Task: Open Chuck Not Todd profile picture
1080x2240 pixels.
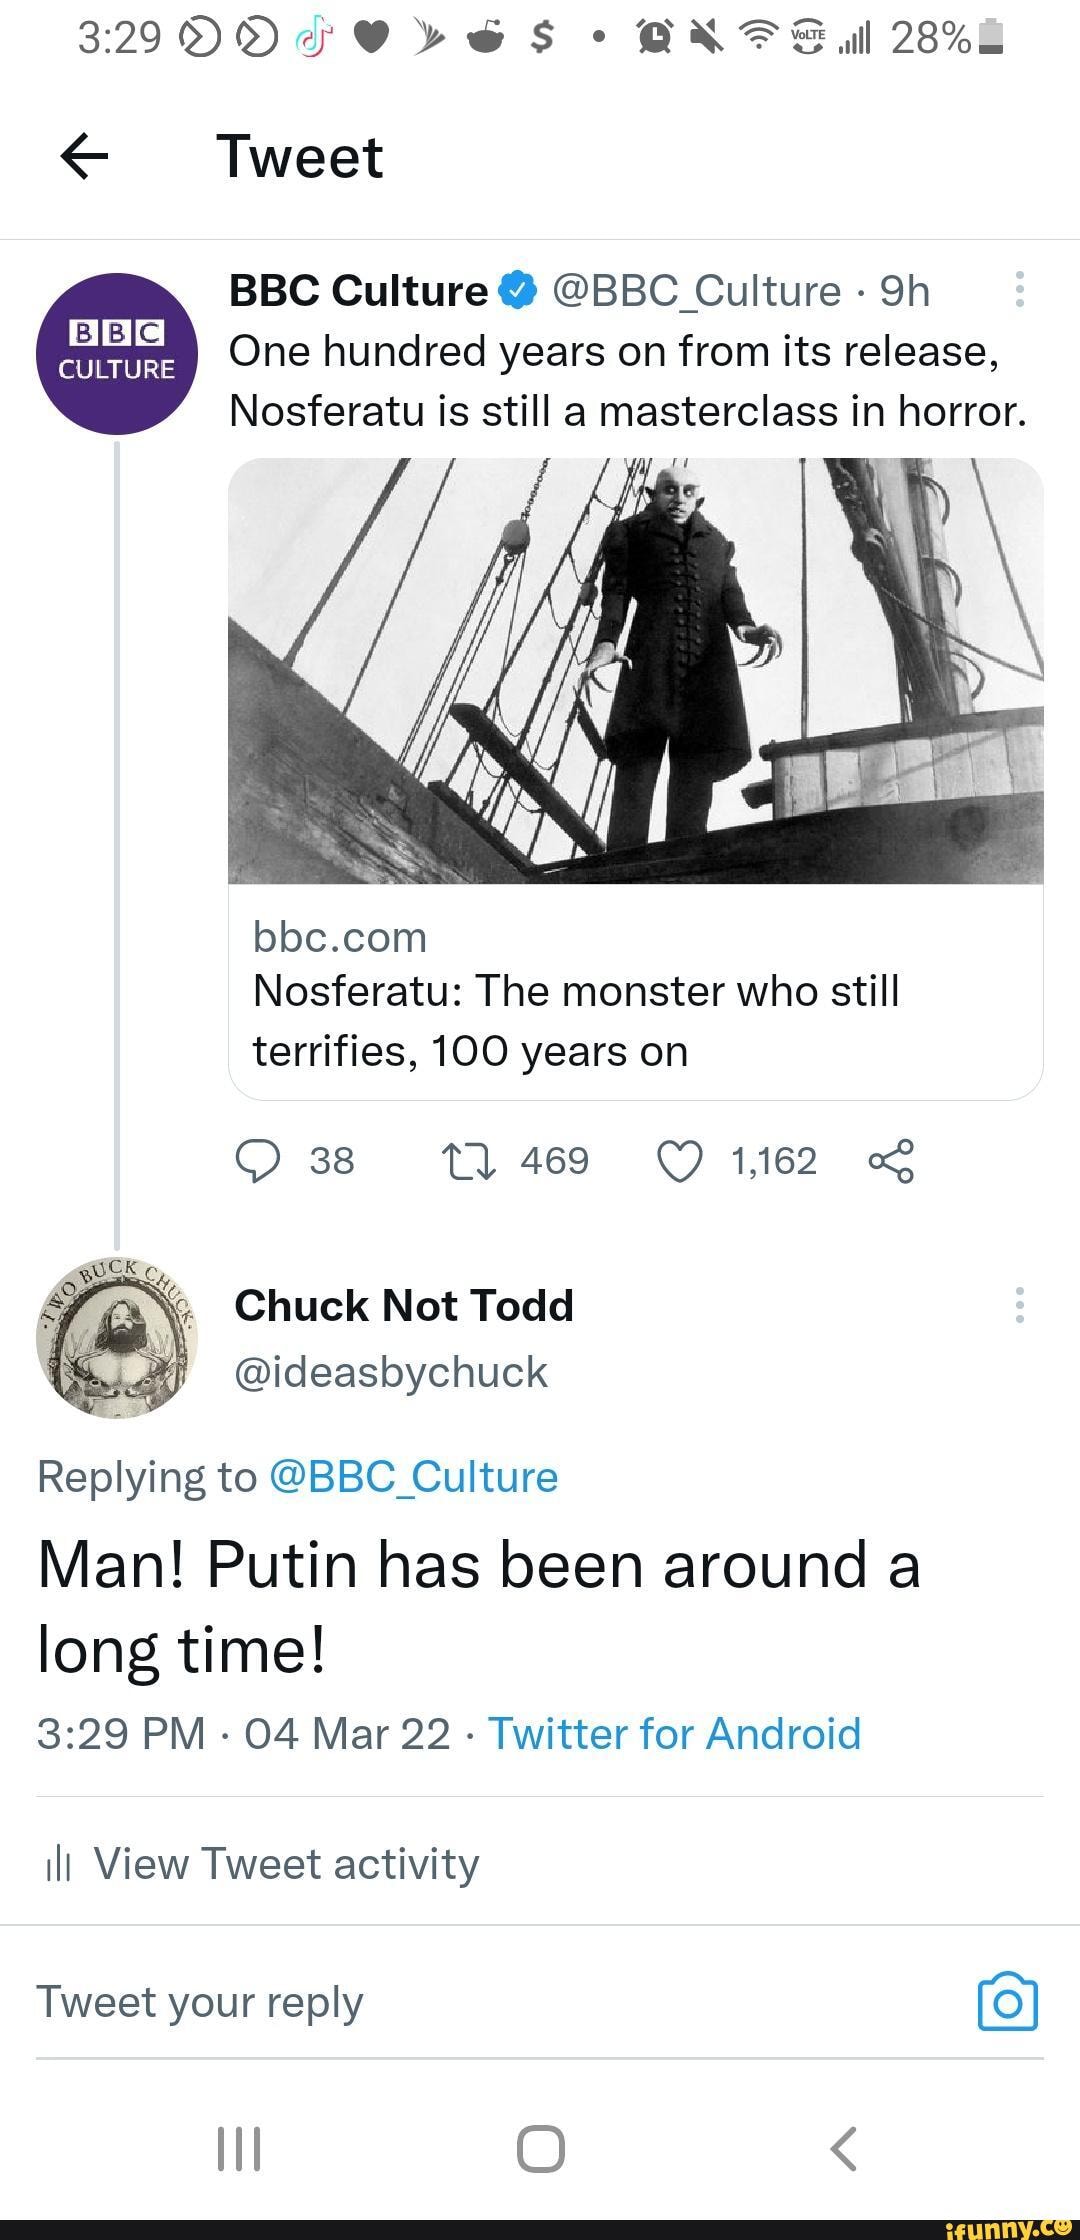Action: (117, 1338)
